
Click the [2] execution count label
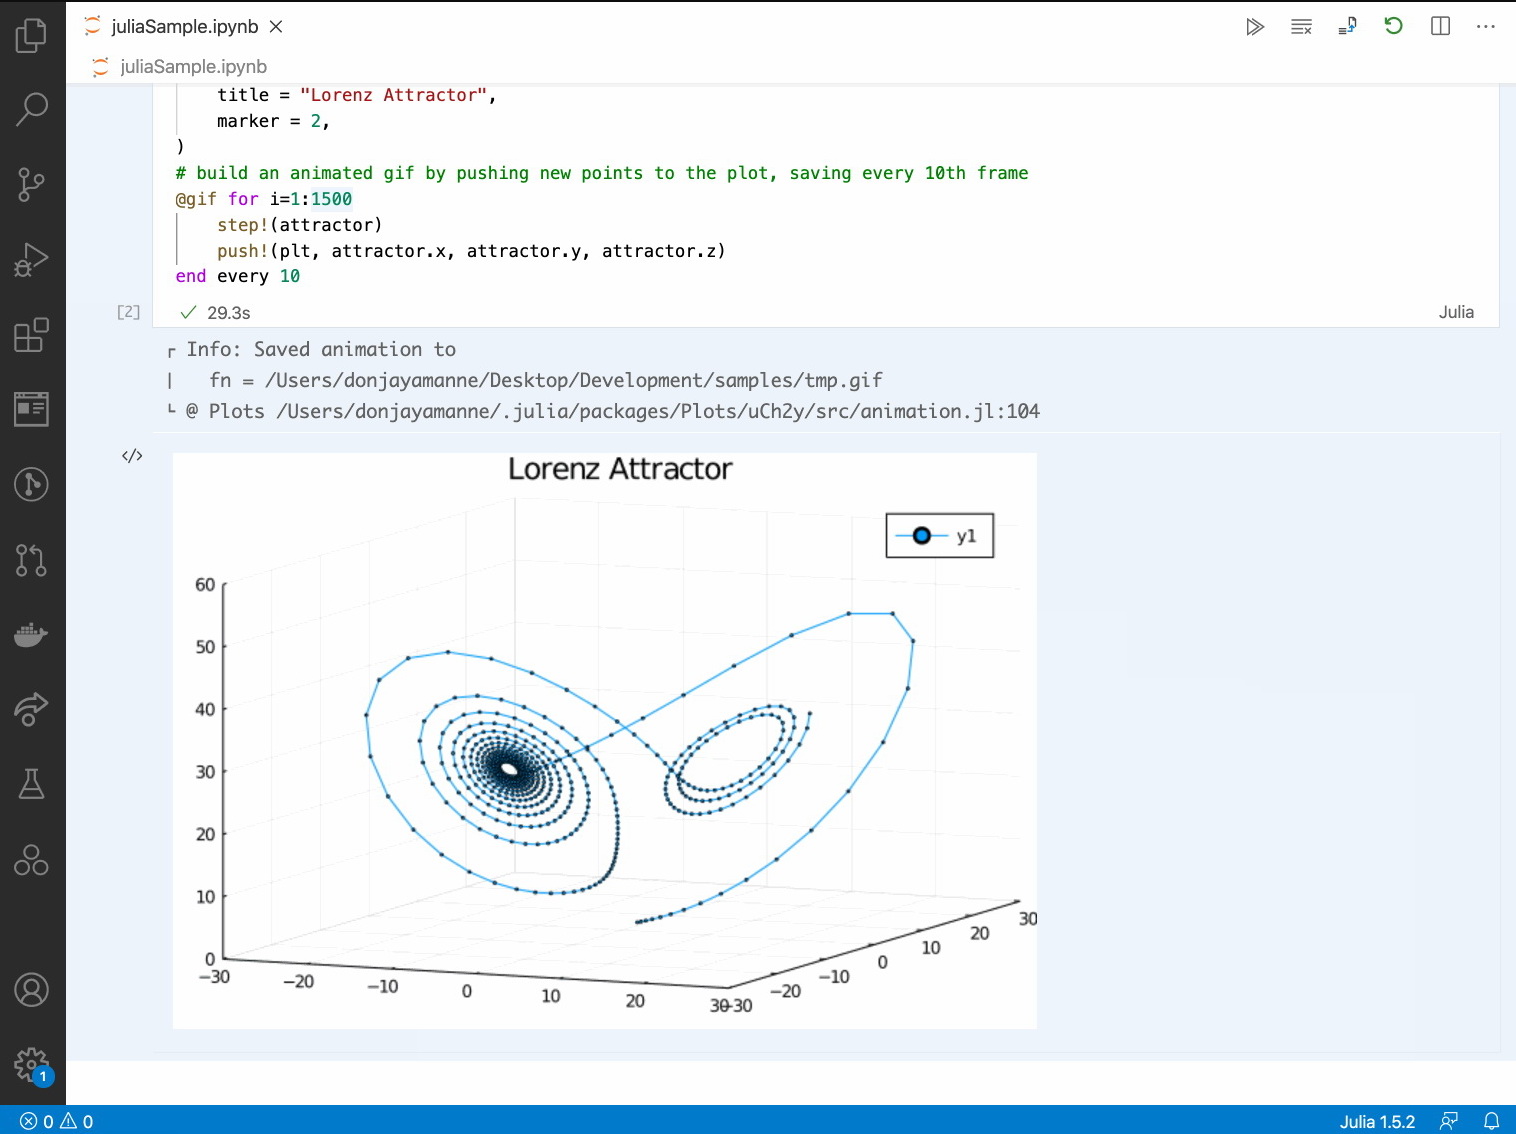pos(128,312)
